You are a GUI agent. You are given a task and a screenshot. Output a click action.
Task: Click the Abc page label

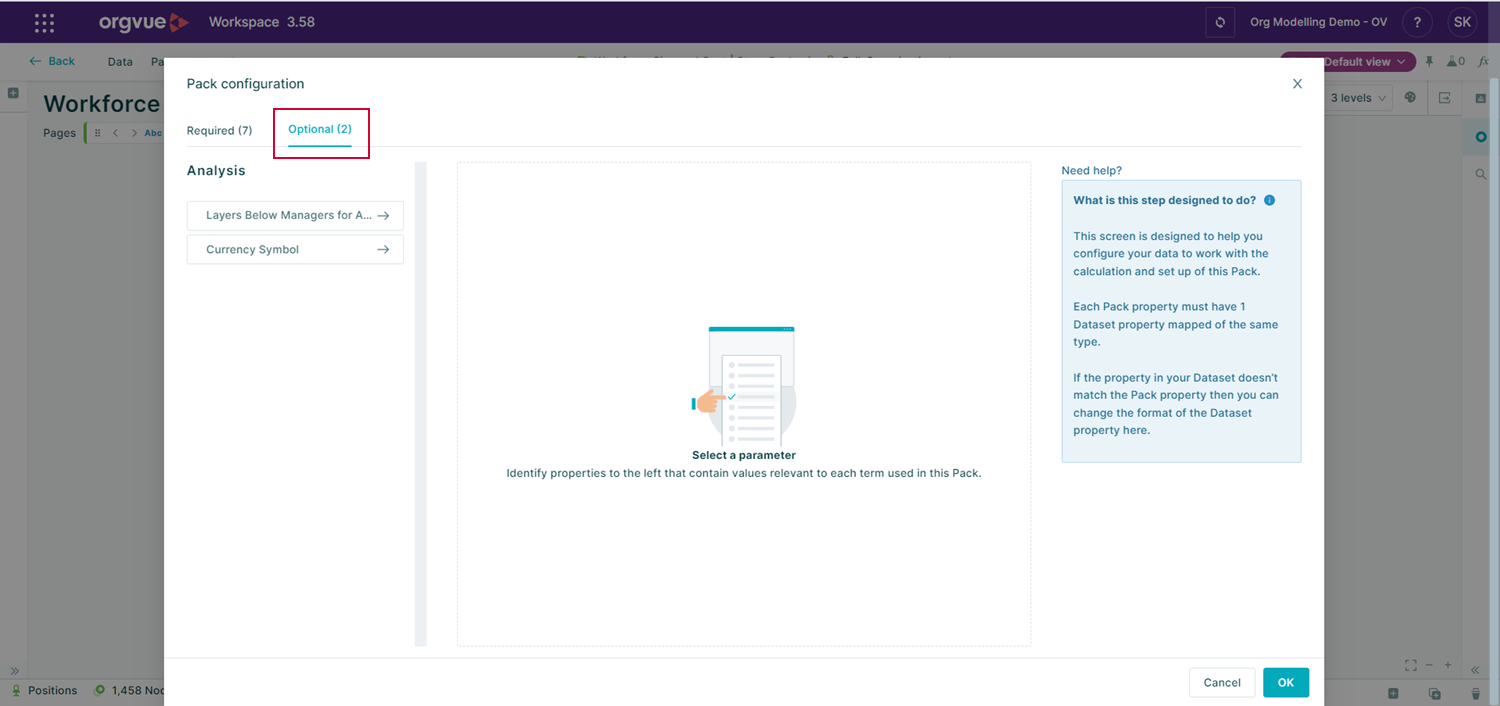pyautogui.click(x=153, y=133)
